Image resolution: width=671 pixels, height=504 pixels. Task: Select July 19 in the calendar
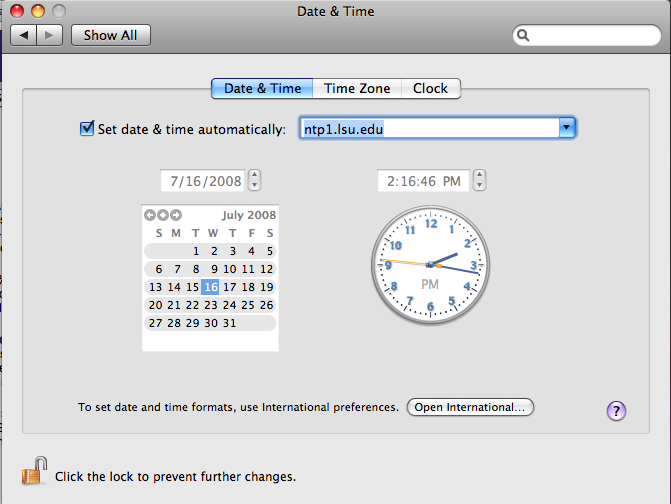click(x=267, y=287)
